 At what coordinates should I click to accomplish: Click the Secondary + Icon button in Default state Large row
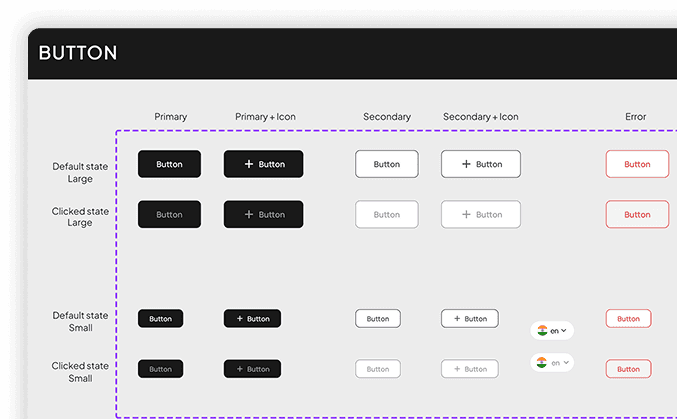(x=481, y=164)
